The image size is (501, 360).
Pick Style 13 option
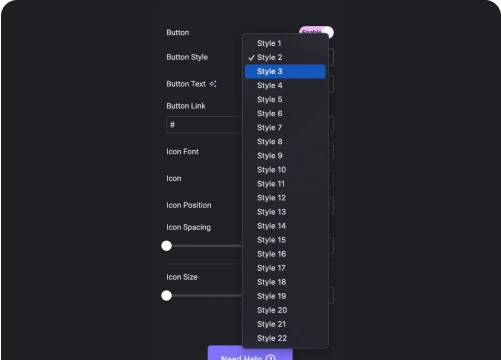285,212
